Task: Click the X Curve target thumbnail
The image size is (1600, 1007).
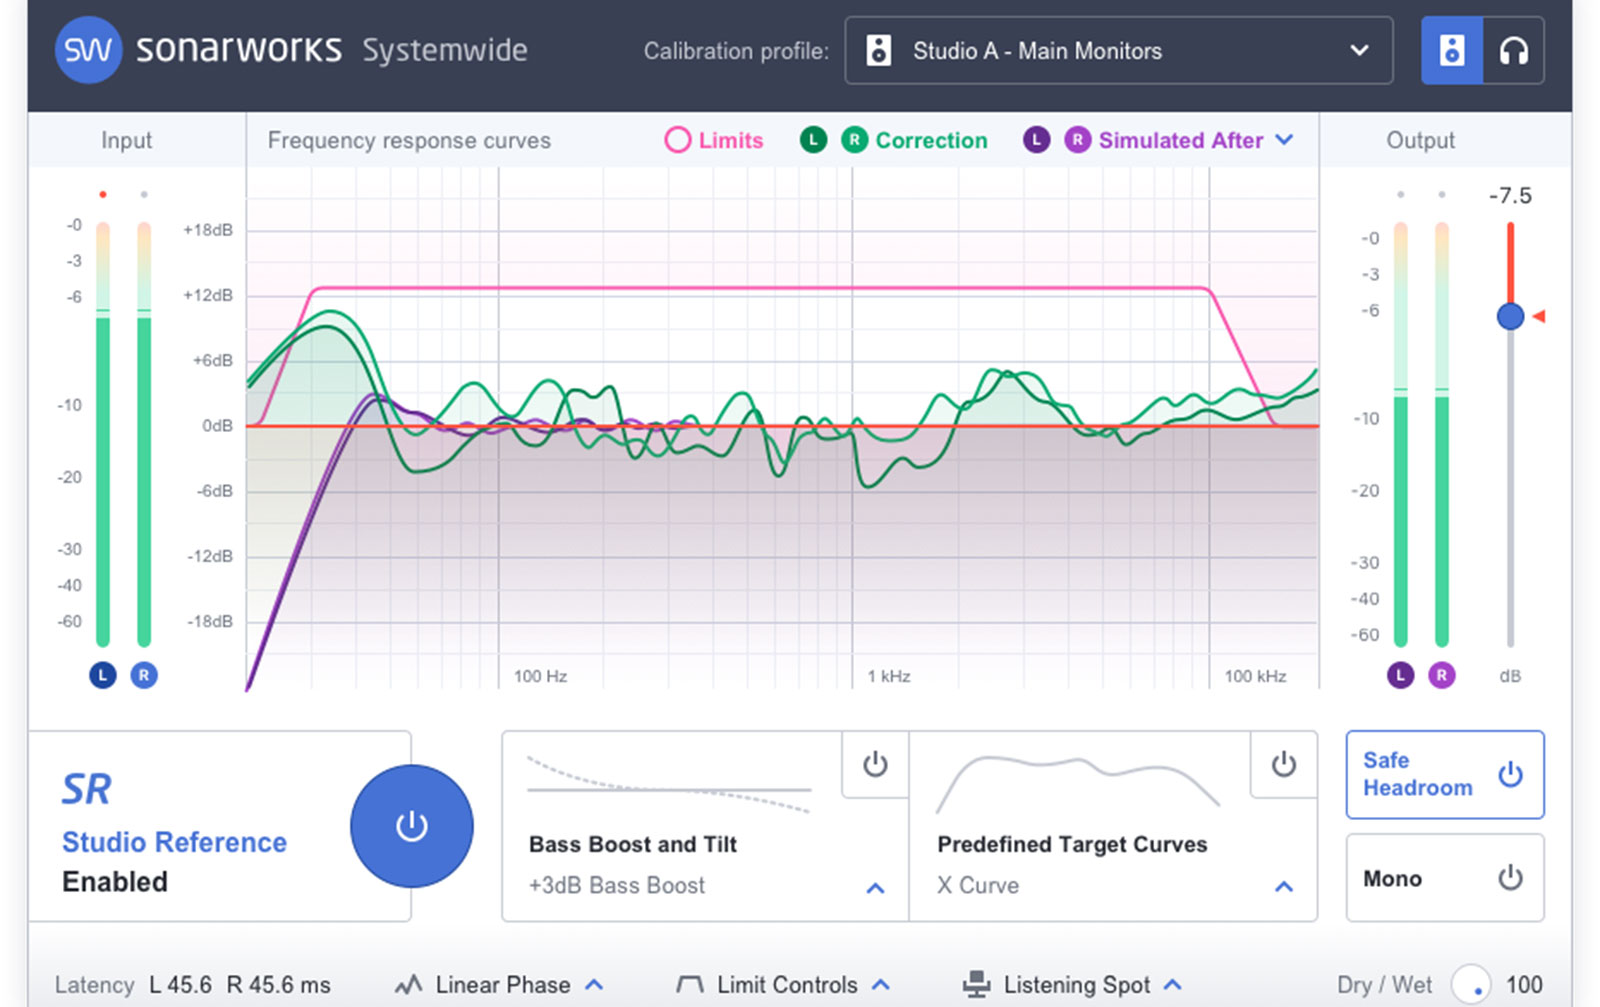Action: click(x=1078, y=784)
